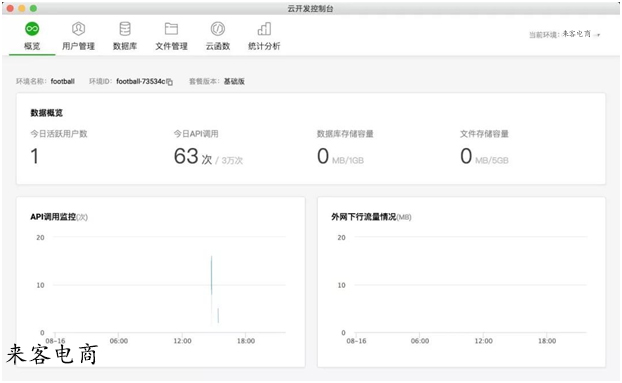Click the 外网下行流量情况 chart title

[364, 217]
